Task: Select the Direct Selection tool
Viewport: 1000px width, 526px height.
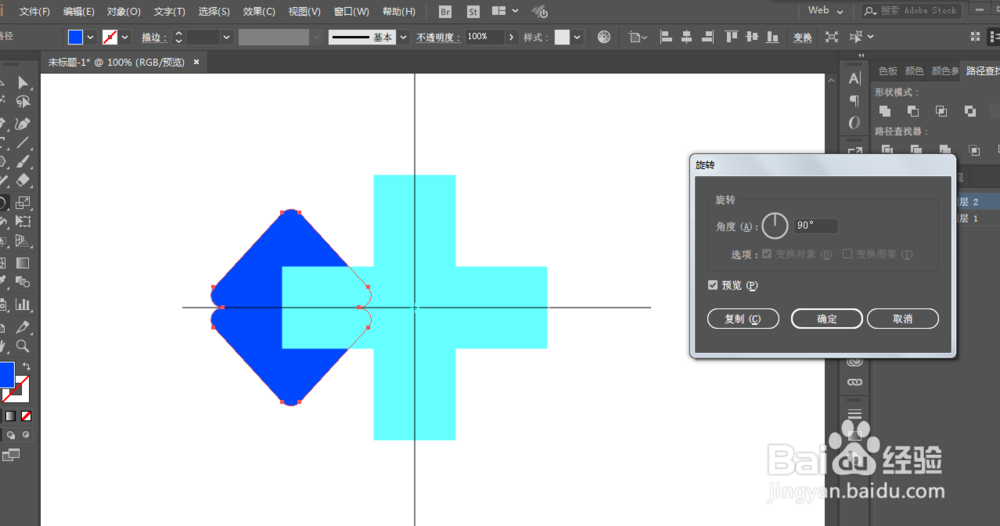Action: pos(23,82)
